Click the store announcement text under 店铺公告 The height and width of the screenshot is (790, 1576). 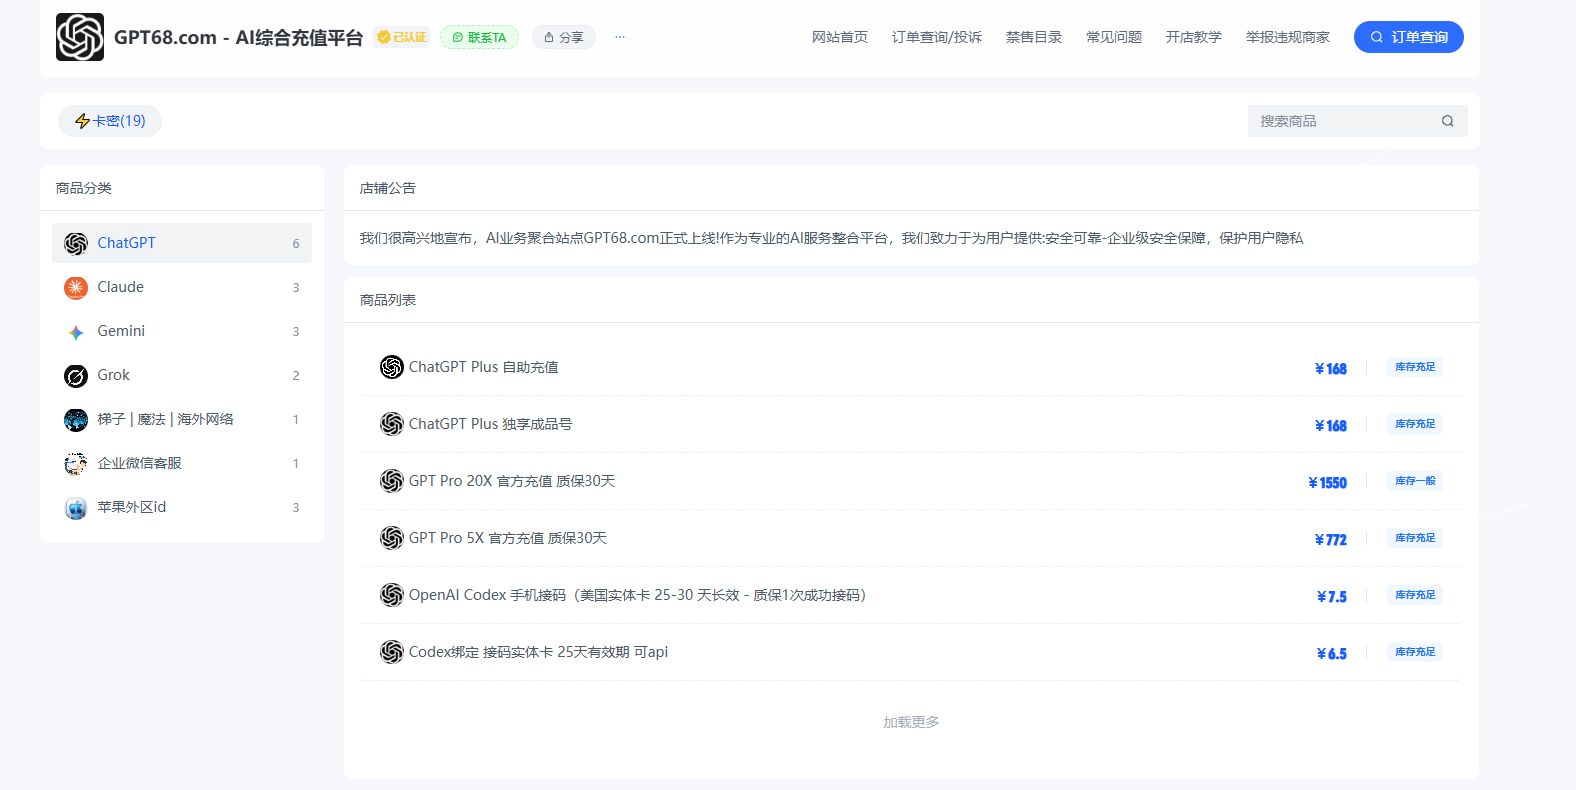point(831,238)
